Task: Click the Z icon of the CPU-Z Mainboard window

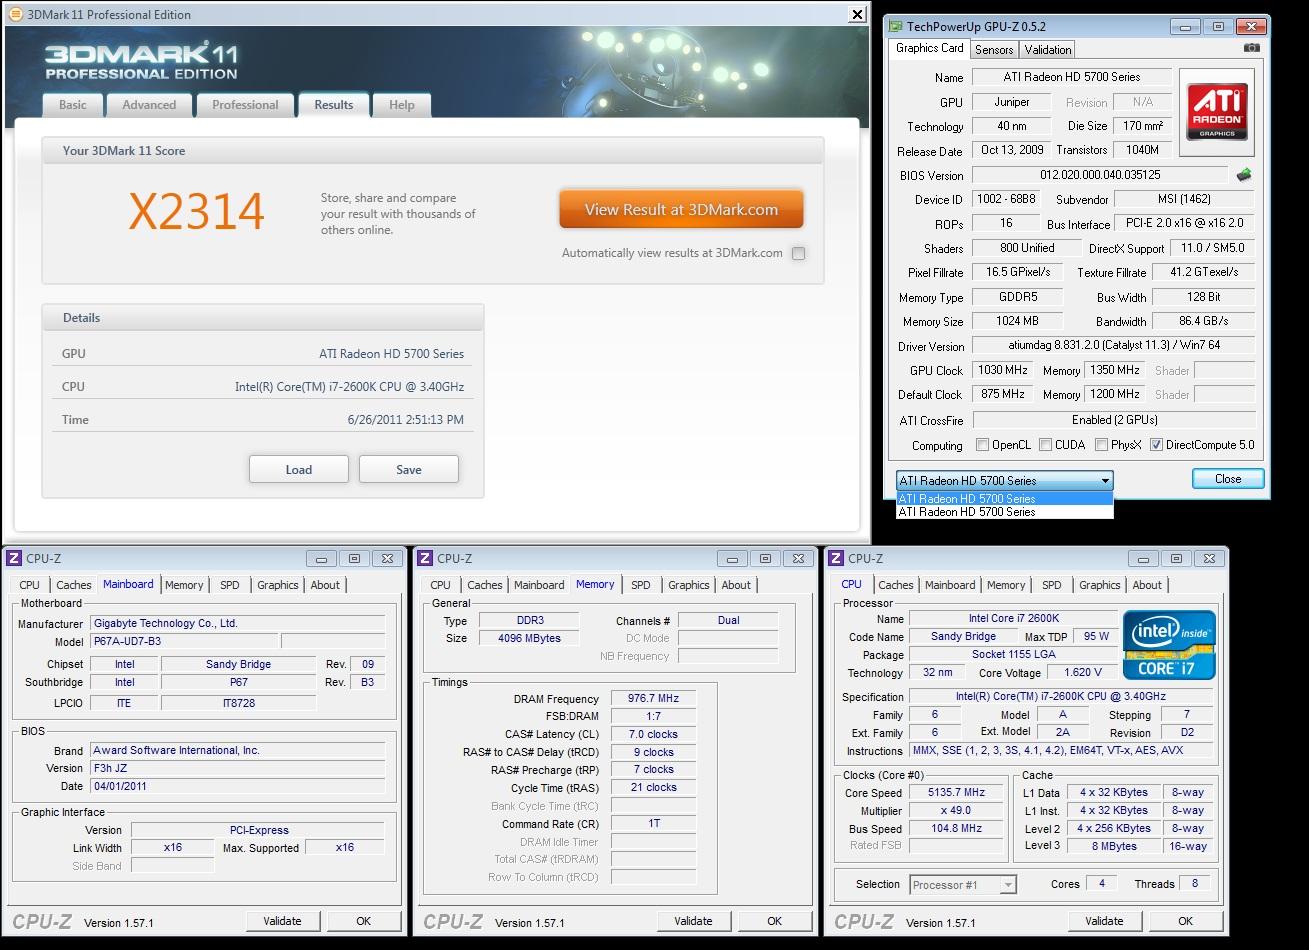Action: click(x=14, y=559)
